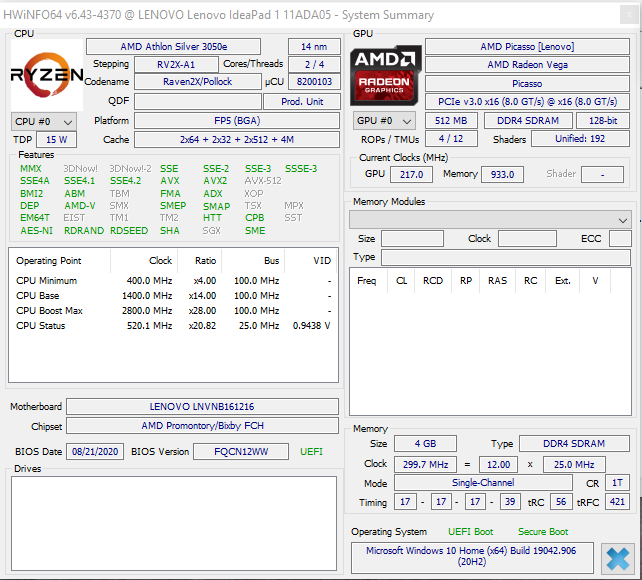Image resolution: width=642 pixels, height=580 pixels.
Task: Click the AES-NI feature label
Action: coord(36,231)
